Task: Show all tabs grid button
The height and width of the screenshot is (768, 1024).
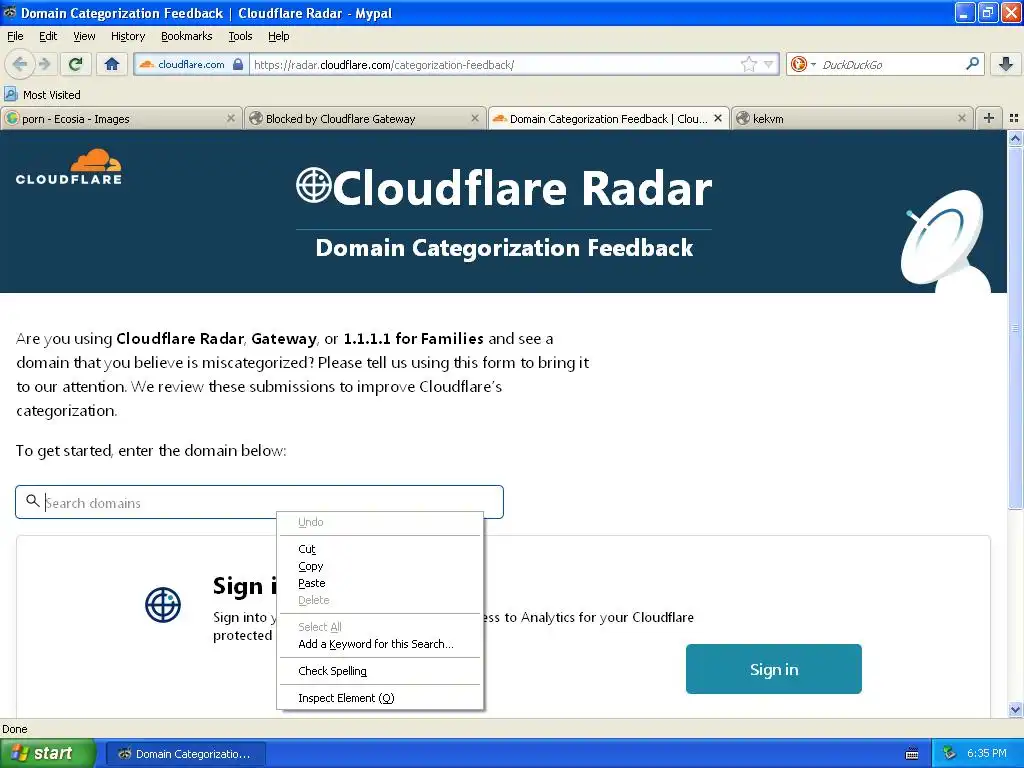Action: (x=1014, y=118)
